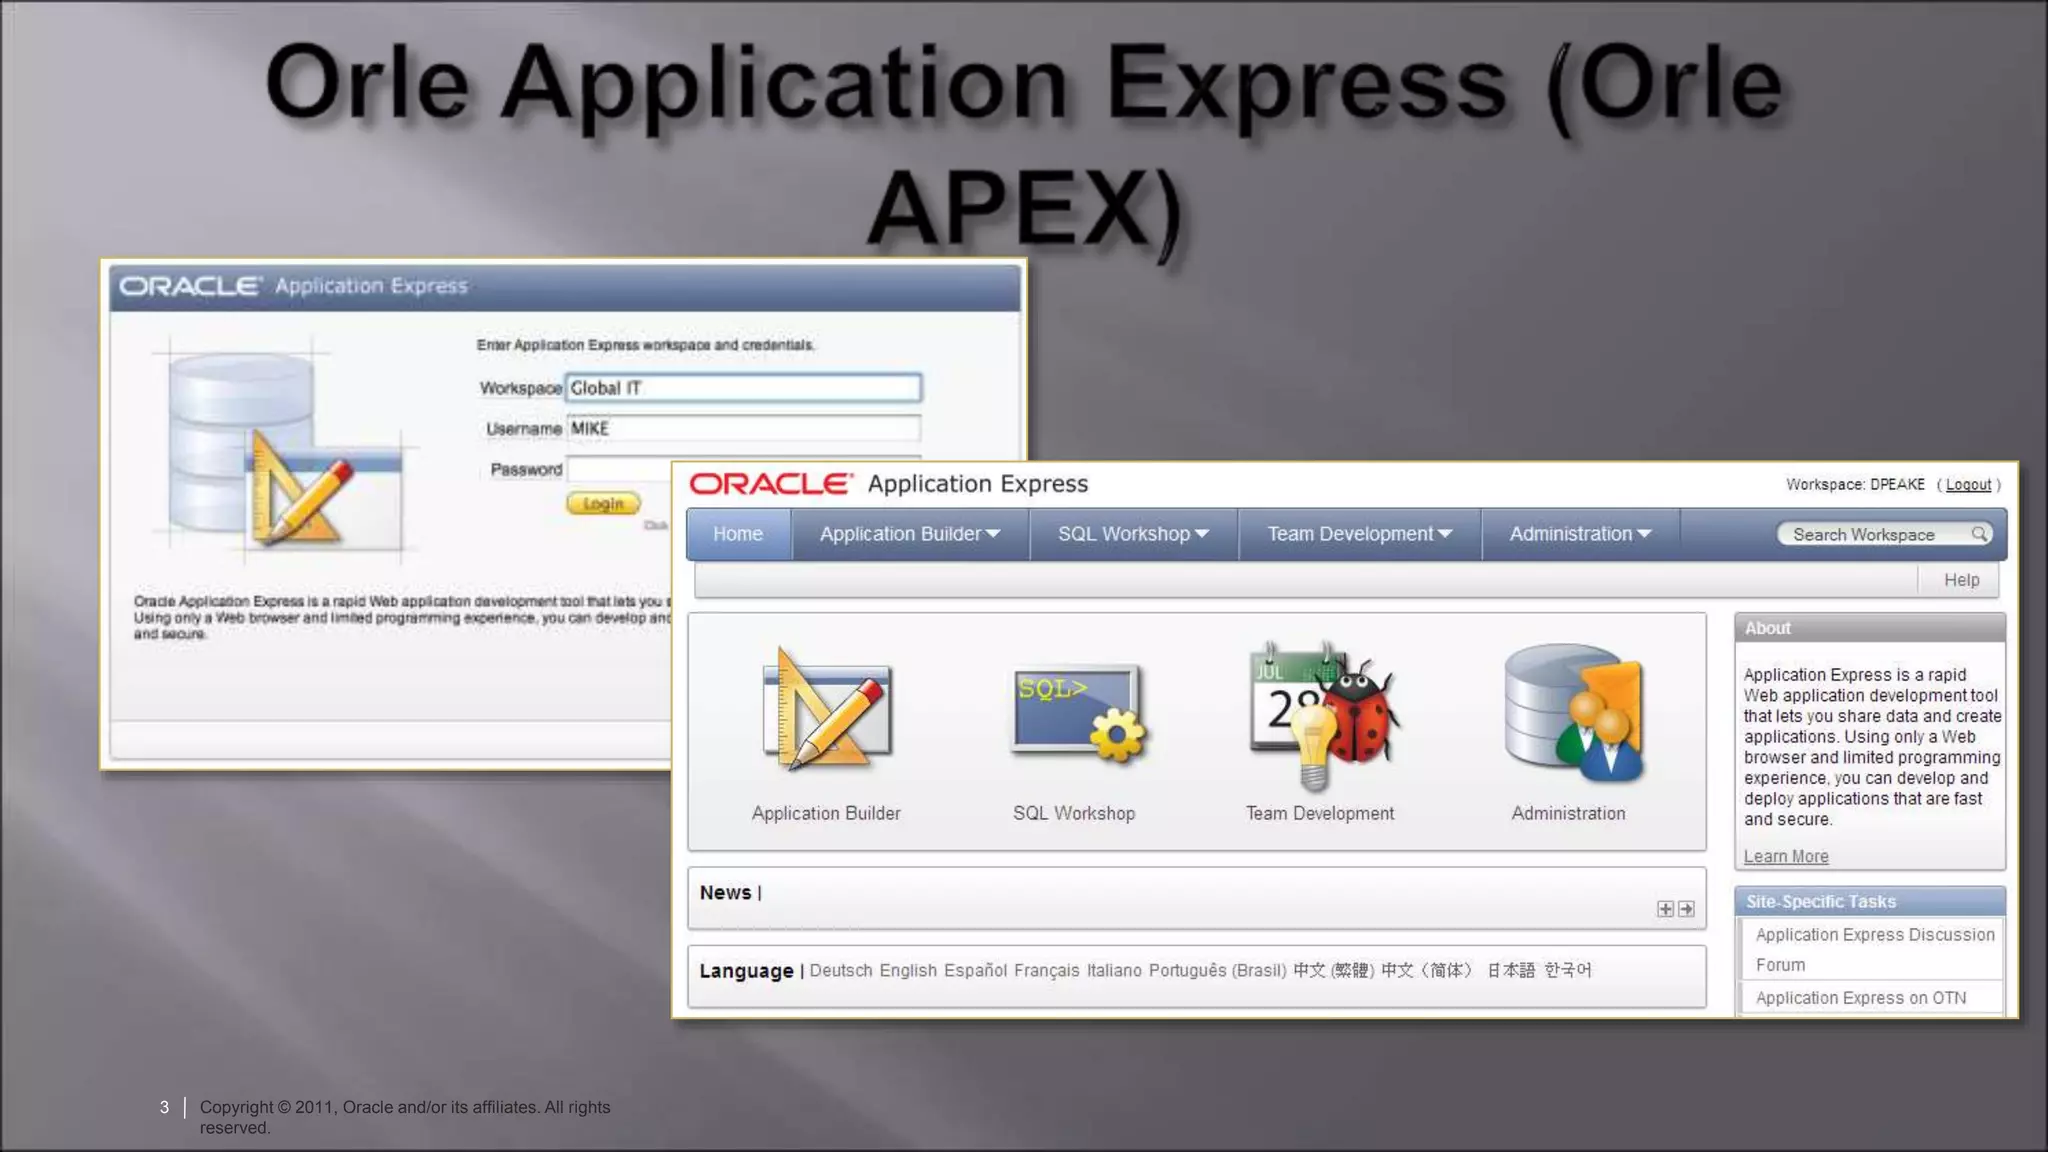Click the Workspace: DPEAKE text

[x=1855, y=484]
